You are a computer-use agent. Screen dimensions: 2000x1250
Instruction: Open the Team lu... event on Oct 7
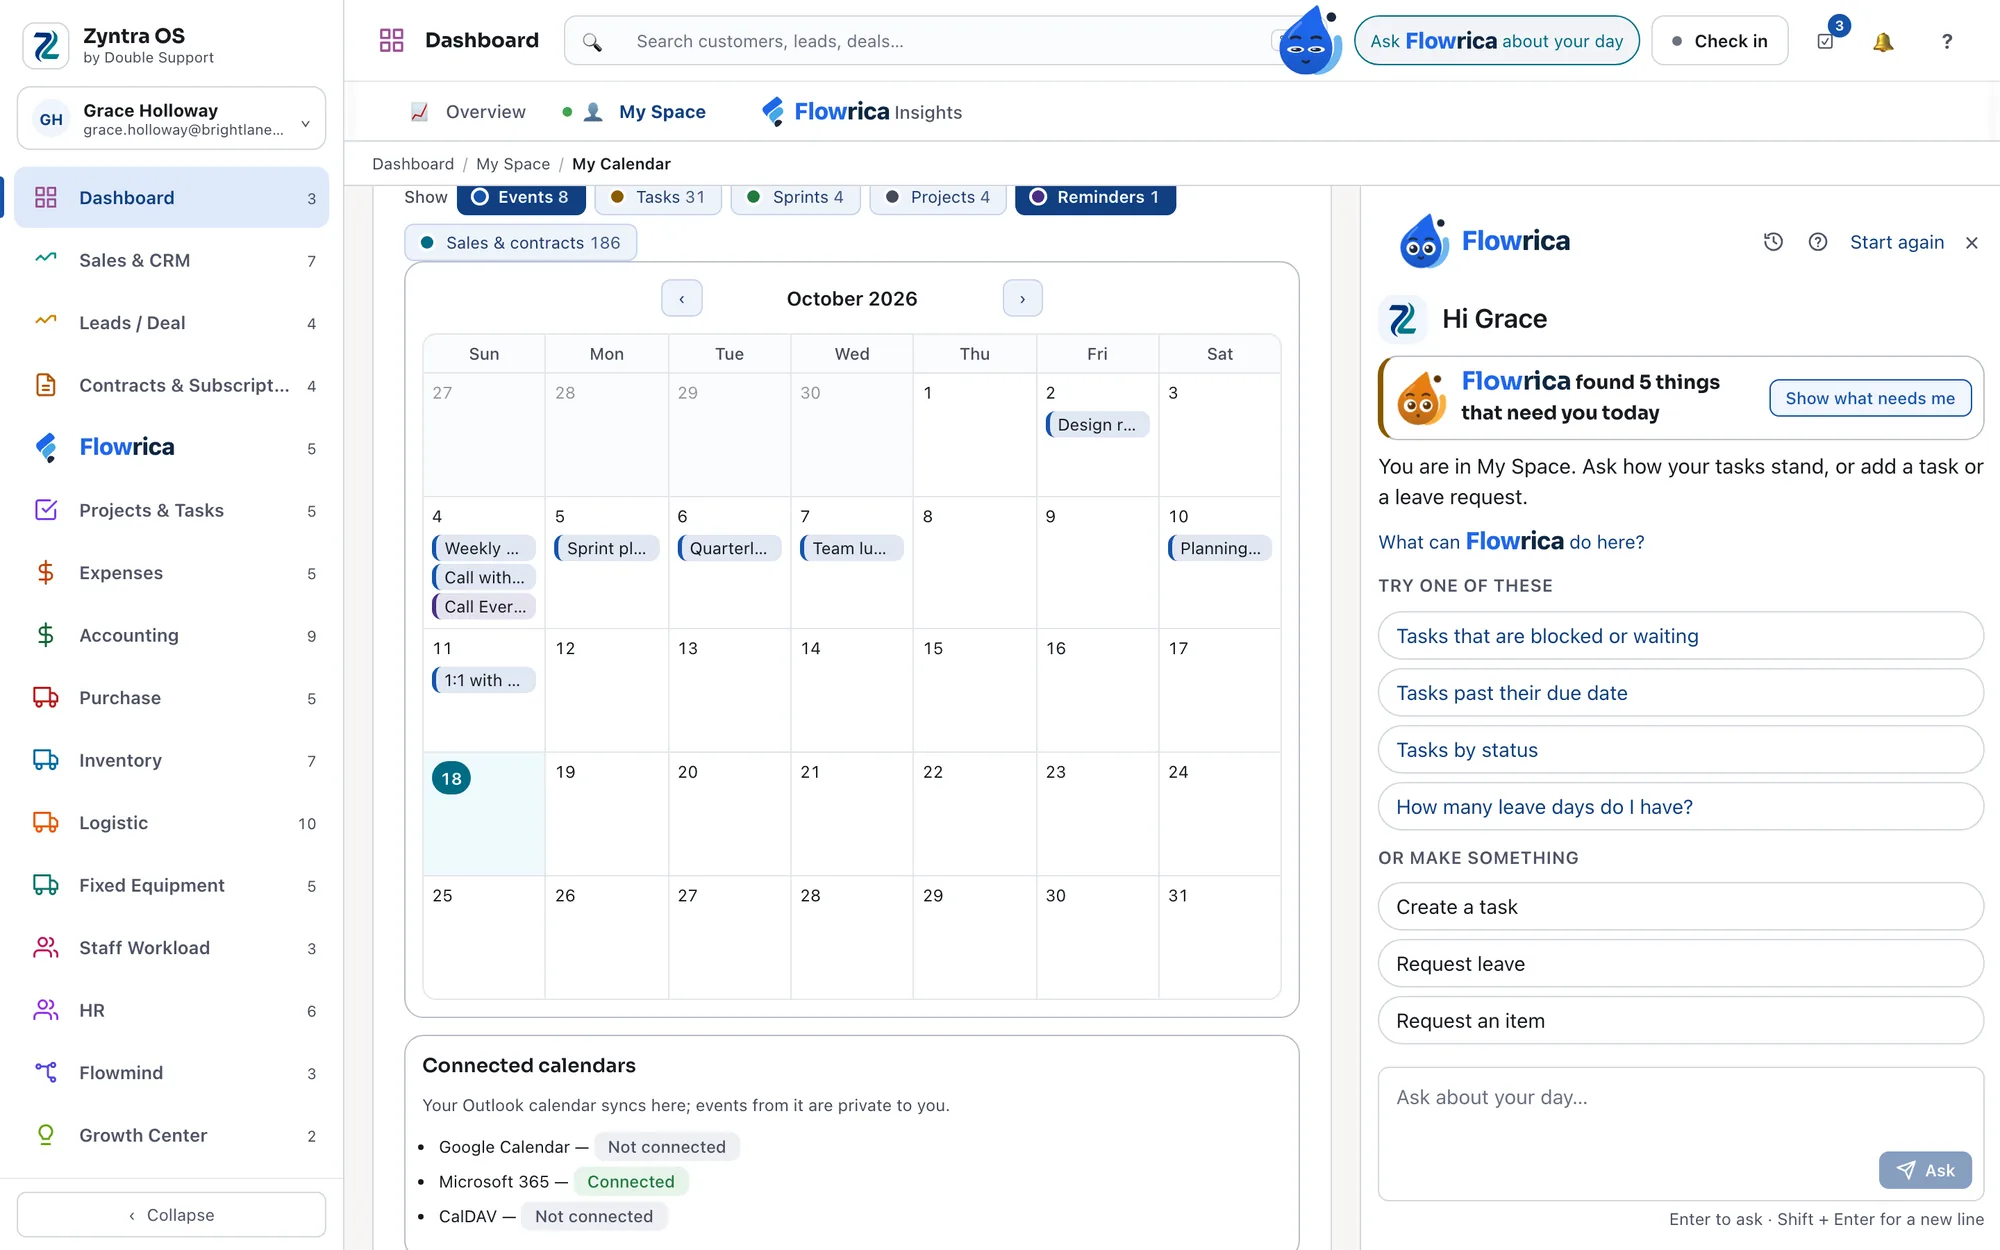[851, 548]
